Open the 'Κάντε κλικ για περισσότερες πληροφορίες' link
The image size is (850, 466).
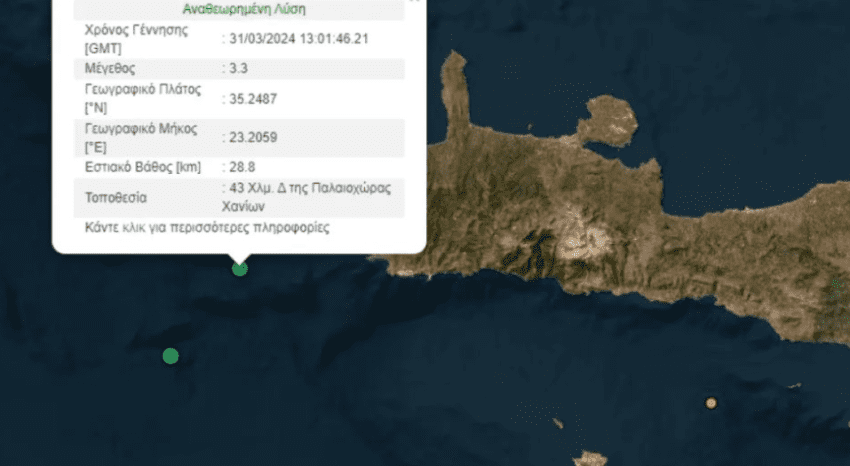coord(208,228)
